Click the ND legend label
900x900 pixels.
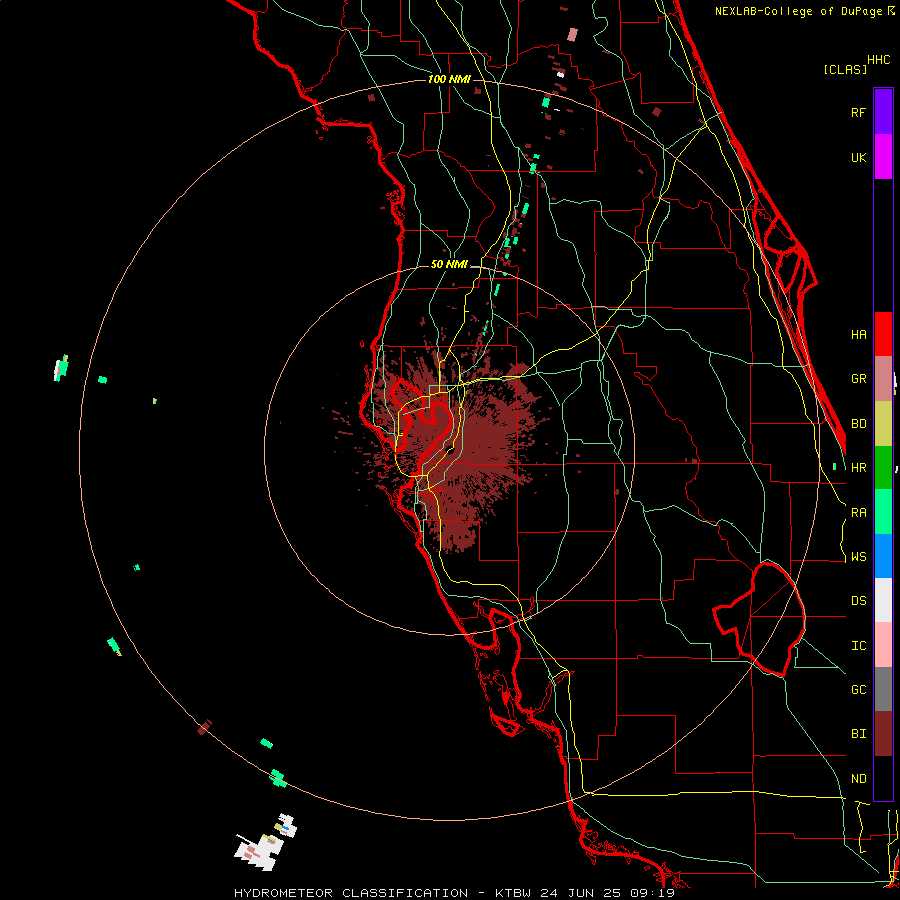click(x=859, y=779)
